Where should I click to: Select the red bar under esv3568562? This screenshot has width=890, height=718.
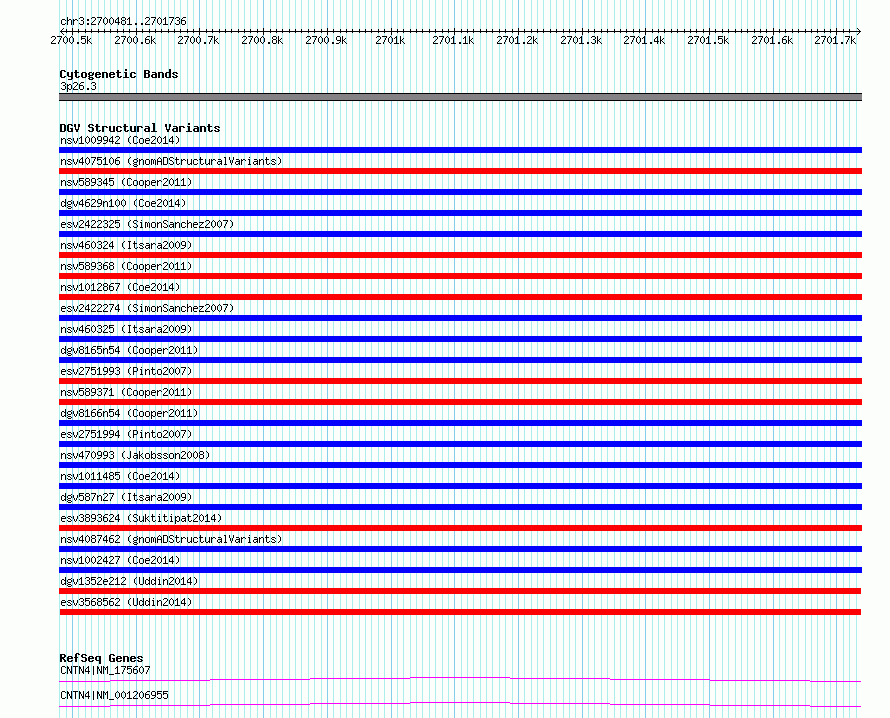pos(460,612)
